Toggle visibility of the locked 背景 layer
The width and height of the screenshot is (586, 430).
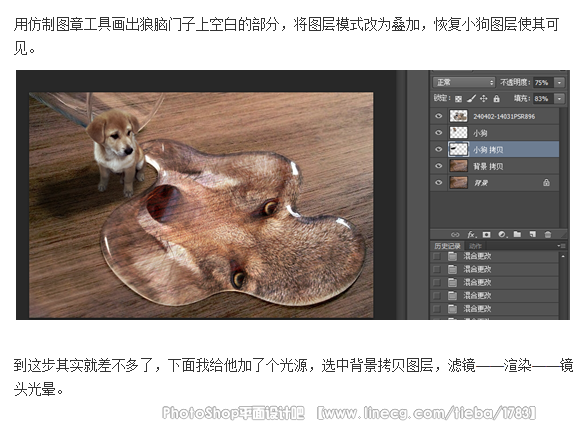click(439, 183)
